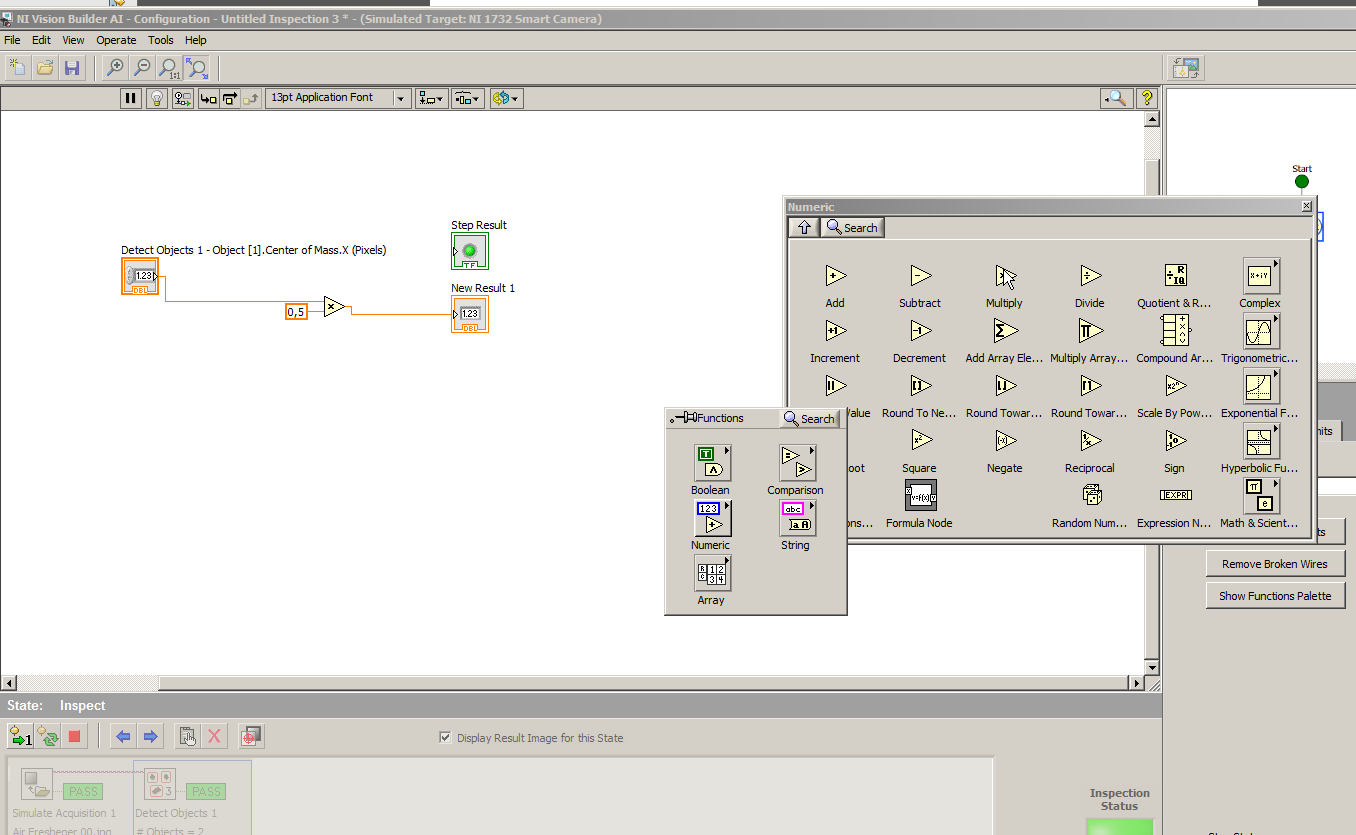The image size is (1356, 835).
Task: Select the Decrement function
Action: (920, 331)
